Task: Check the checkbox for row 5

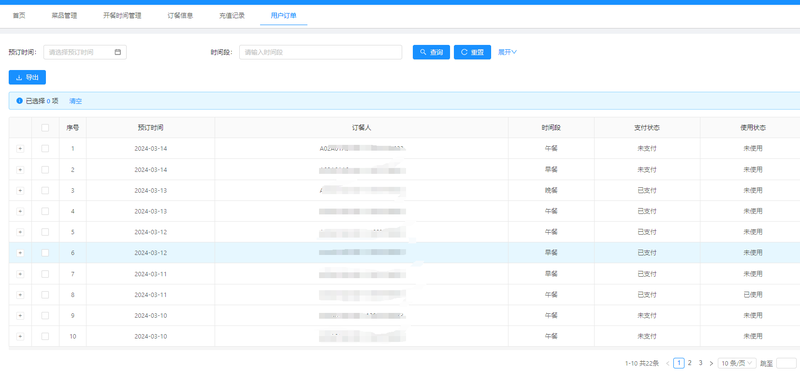Action: (x=45, y=232)
